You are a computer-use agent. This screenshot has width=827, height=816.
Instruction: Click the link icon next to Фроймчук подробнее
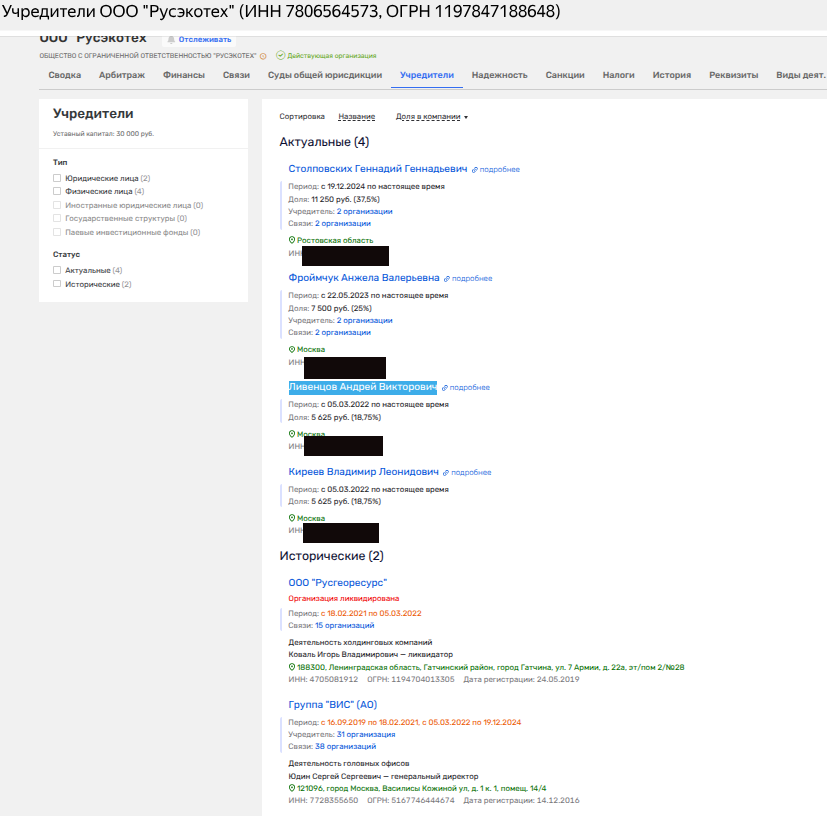click(x=448, y=279)
